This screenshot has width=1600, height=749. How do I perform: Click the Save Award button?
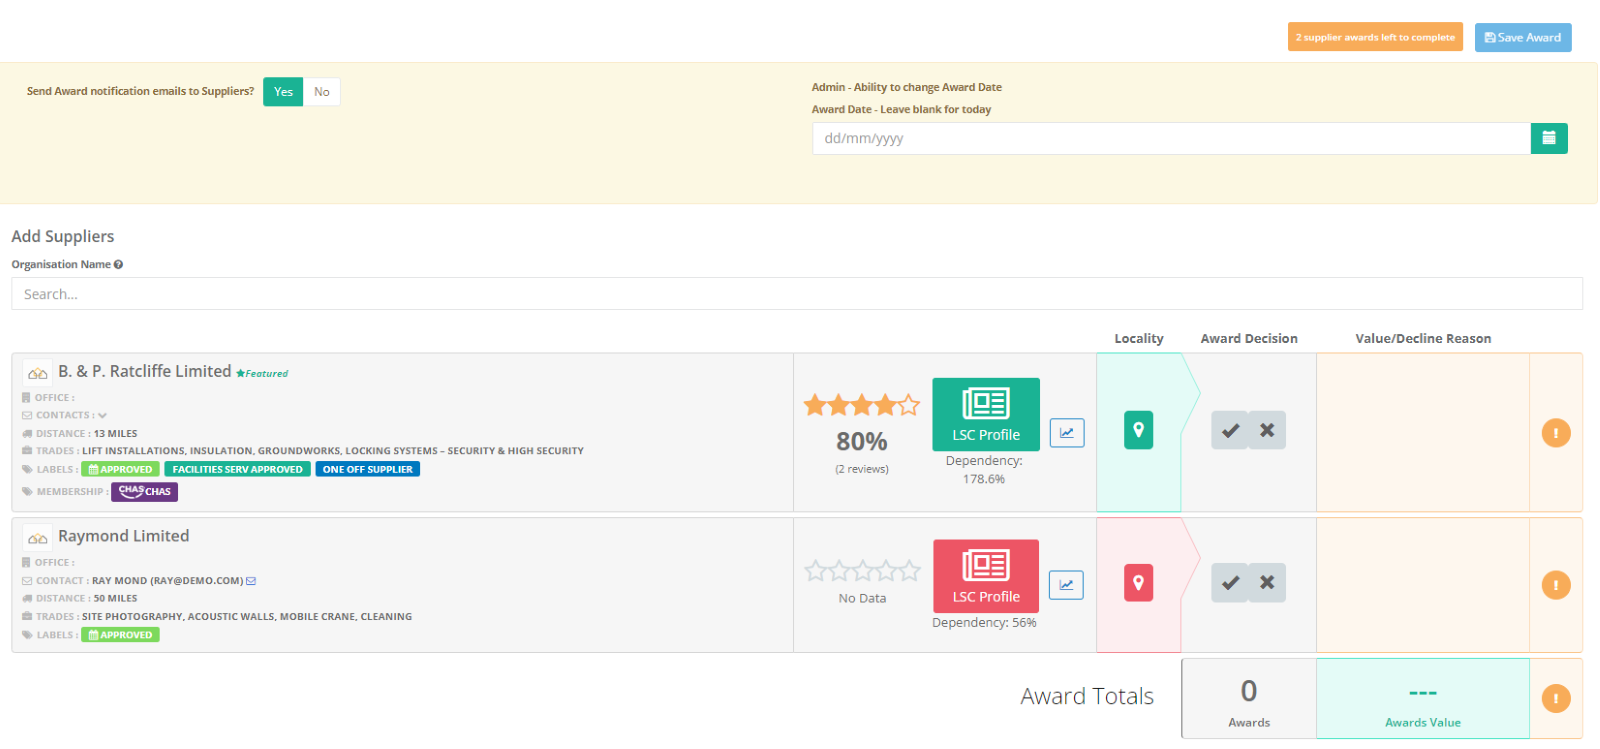tap(1522, 37)
